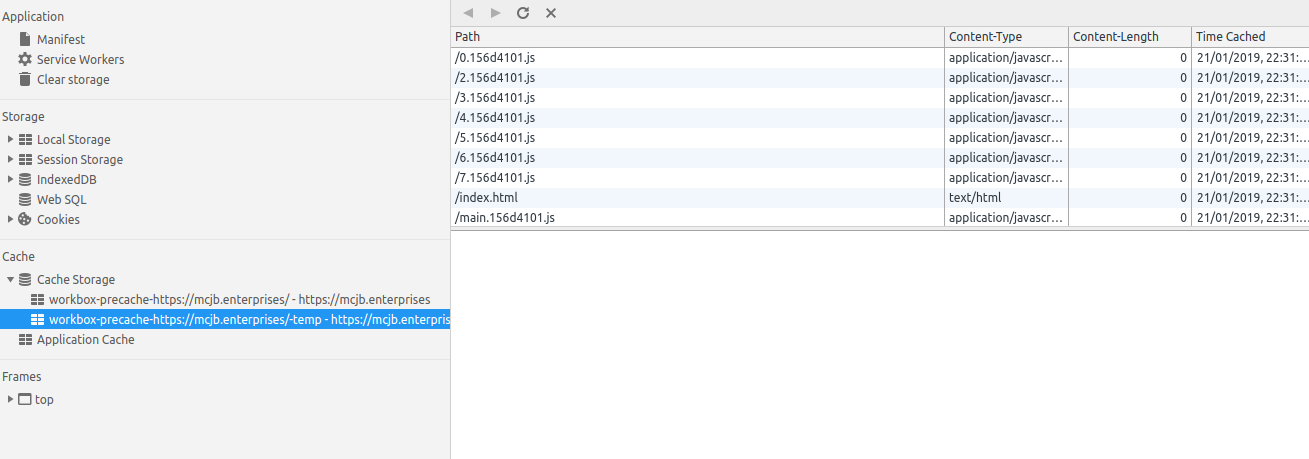Click the forward navigation arrow icon

point(495,13)
